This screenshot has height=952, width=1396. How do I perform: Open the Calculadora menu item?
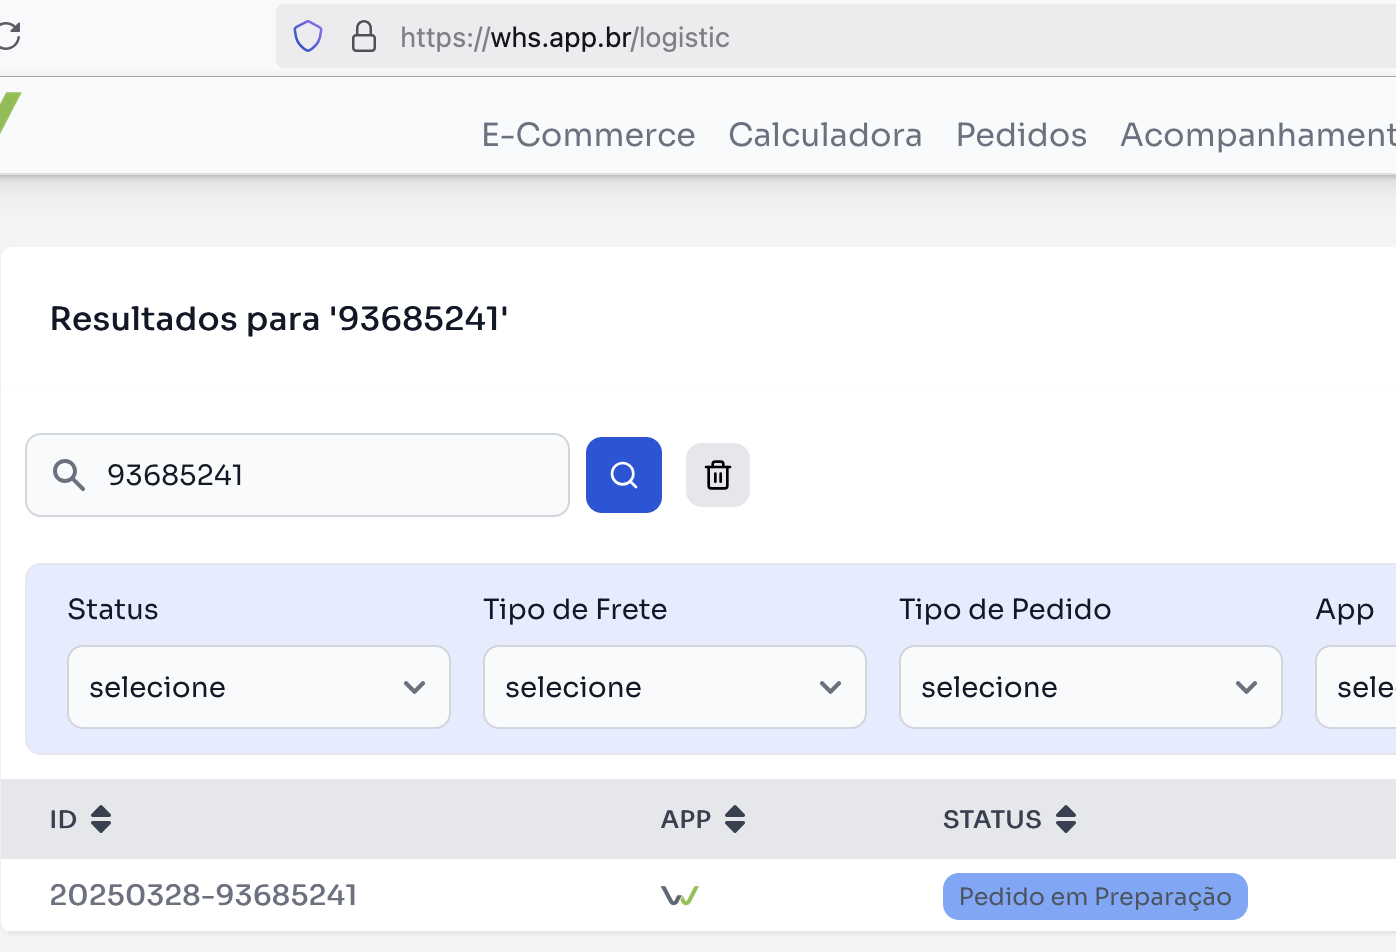point(825,135)
